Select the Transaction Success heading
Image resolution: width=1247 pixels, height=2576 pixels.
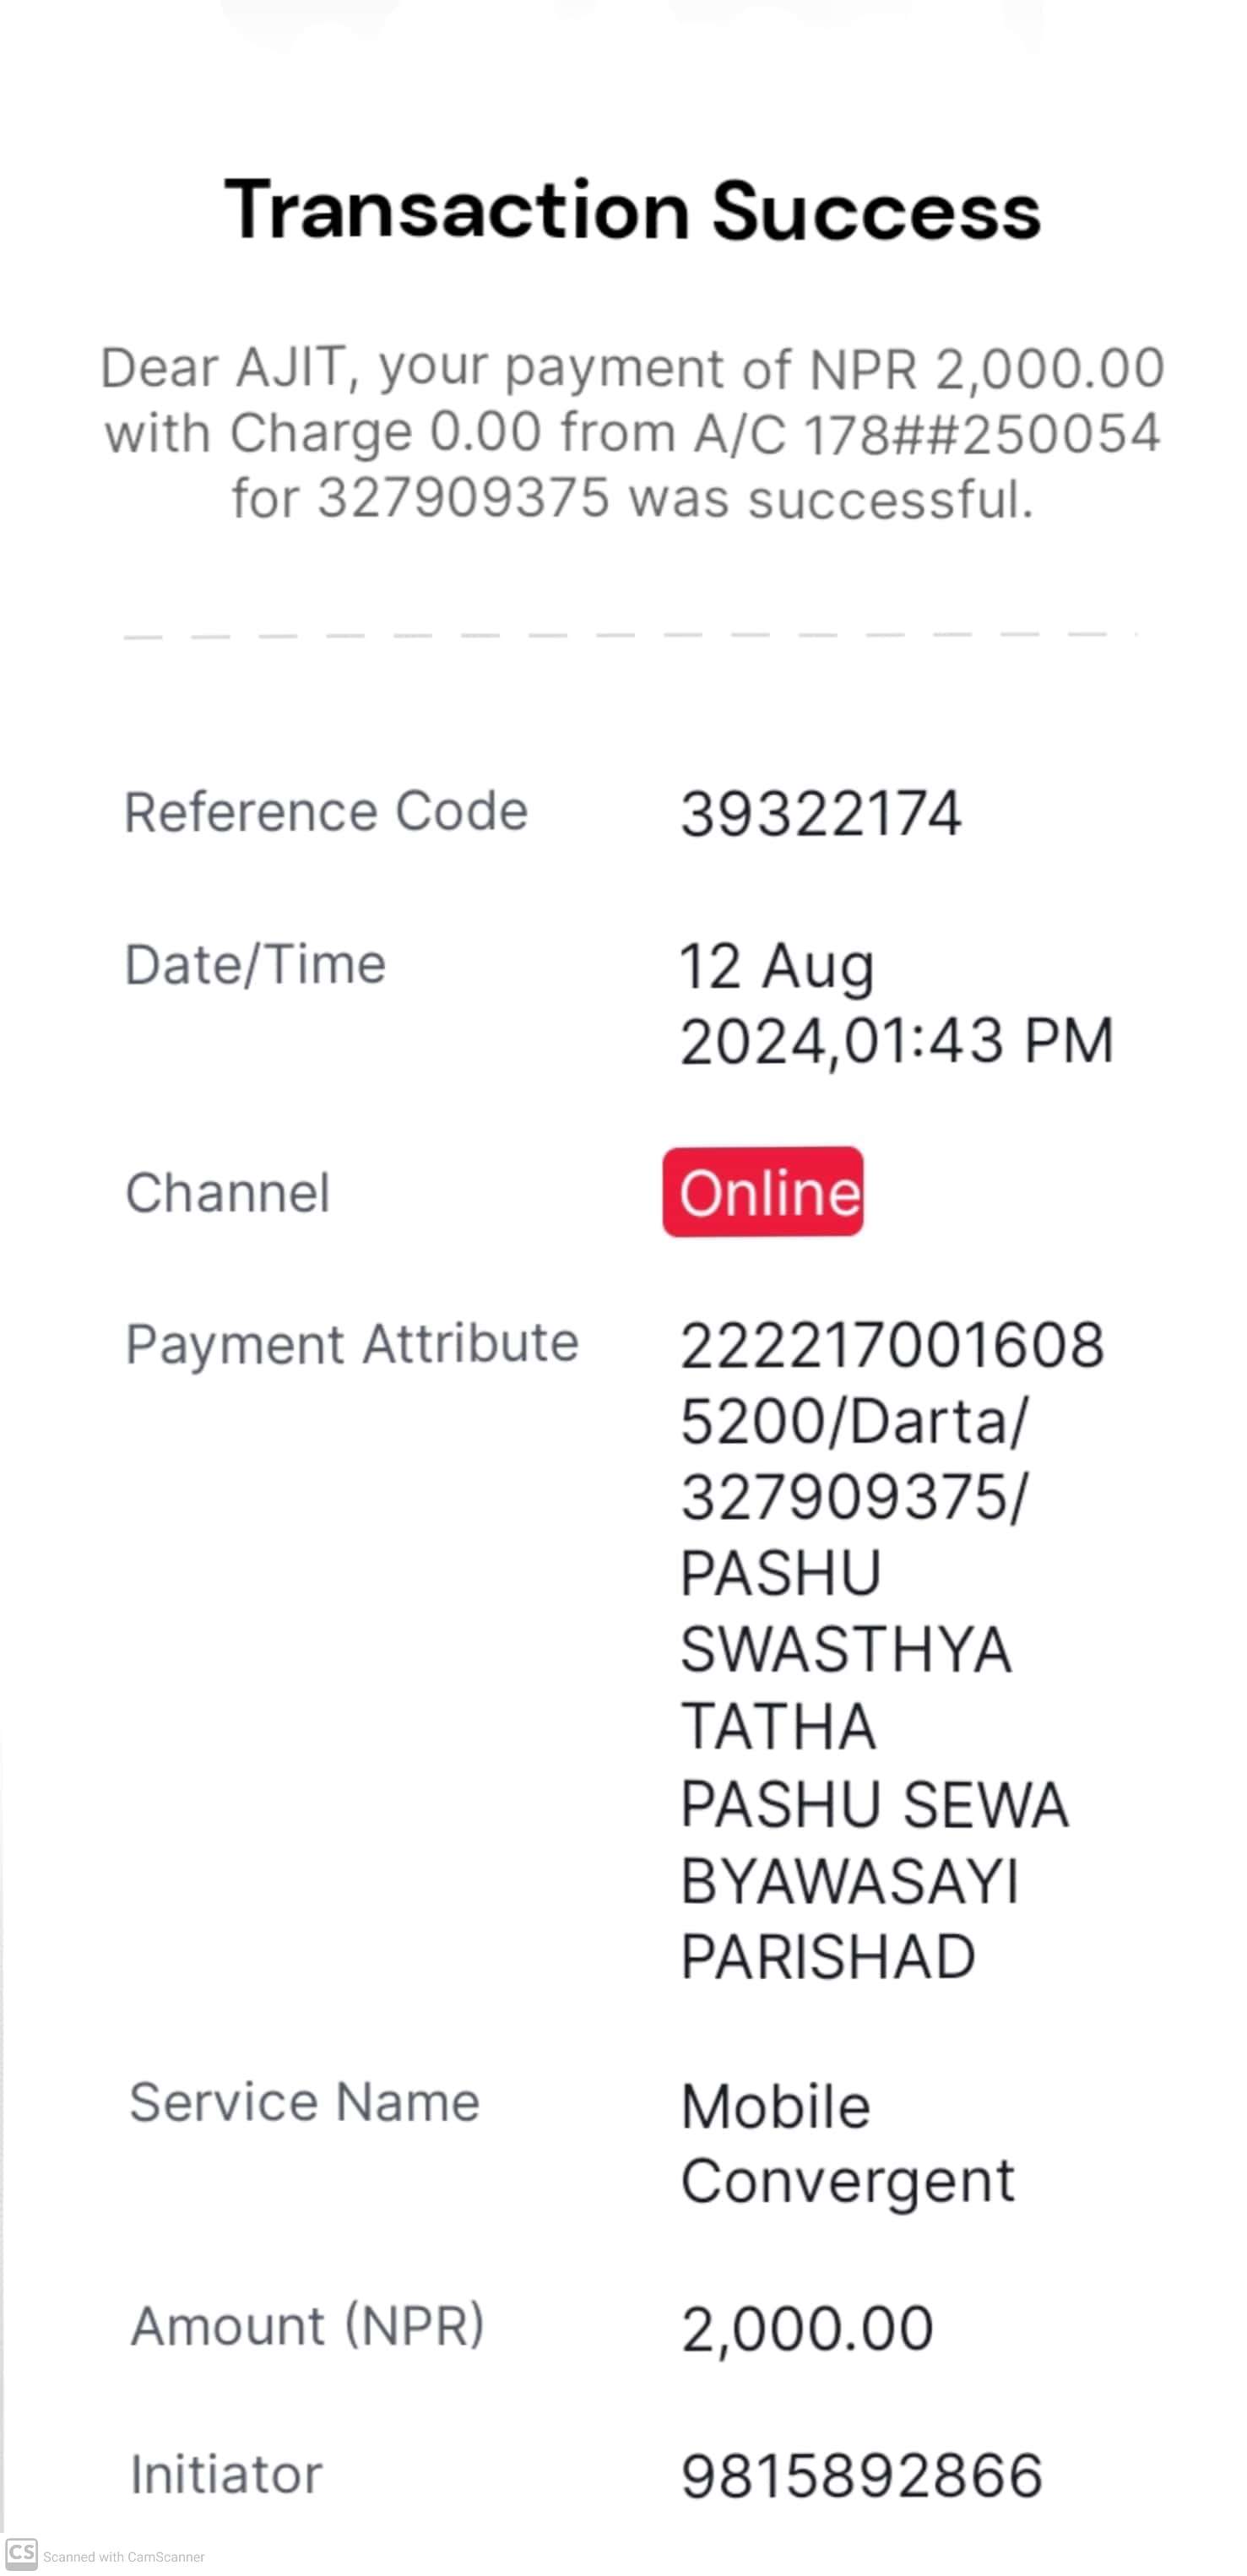tap(632, 209)
